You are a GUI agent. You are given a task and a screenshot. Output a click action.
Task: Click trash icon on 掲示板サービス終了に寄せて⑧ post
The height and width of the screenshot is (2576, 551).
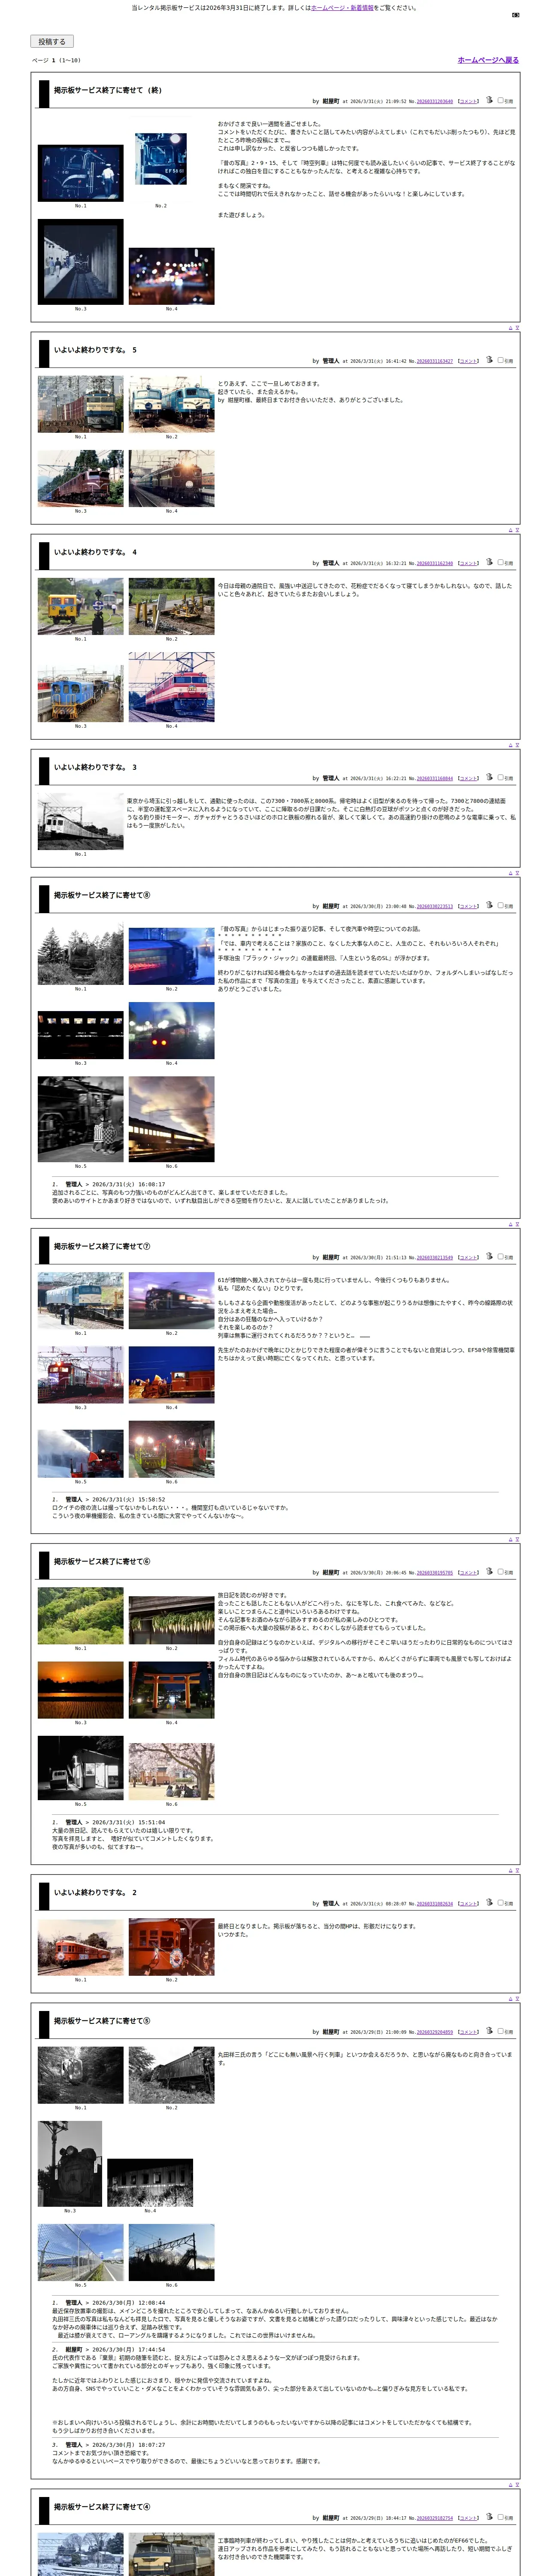[x=489, y=905]
